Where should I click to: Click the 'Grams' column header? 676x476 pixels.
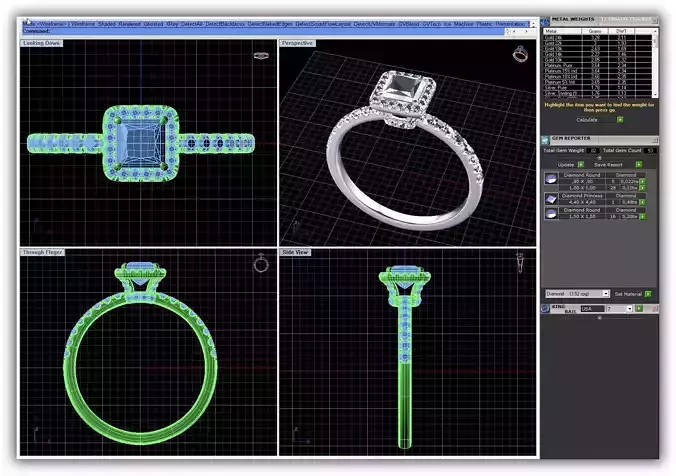pos(595,31)
